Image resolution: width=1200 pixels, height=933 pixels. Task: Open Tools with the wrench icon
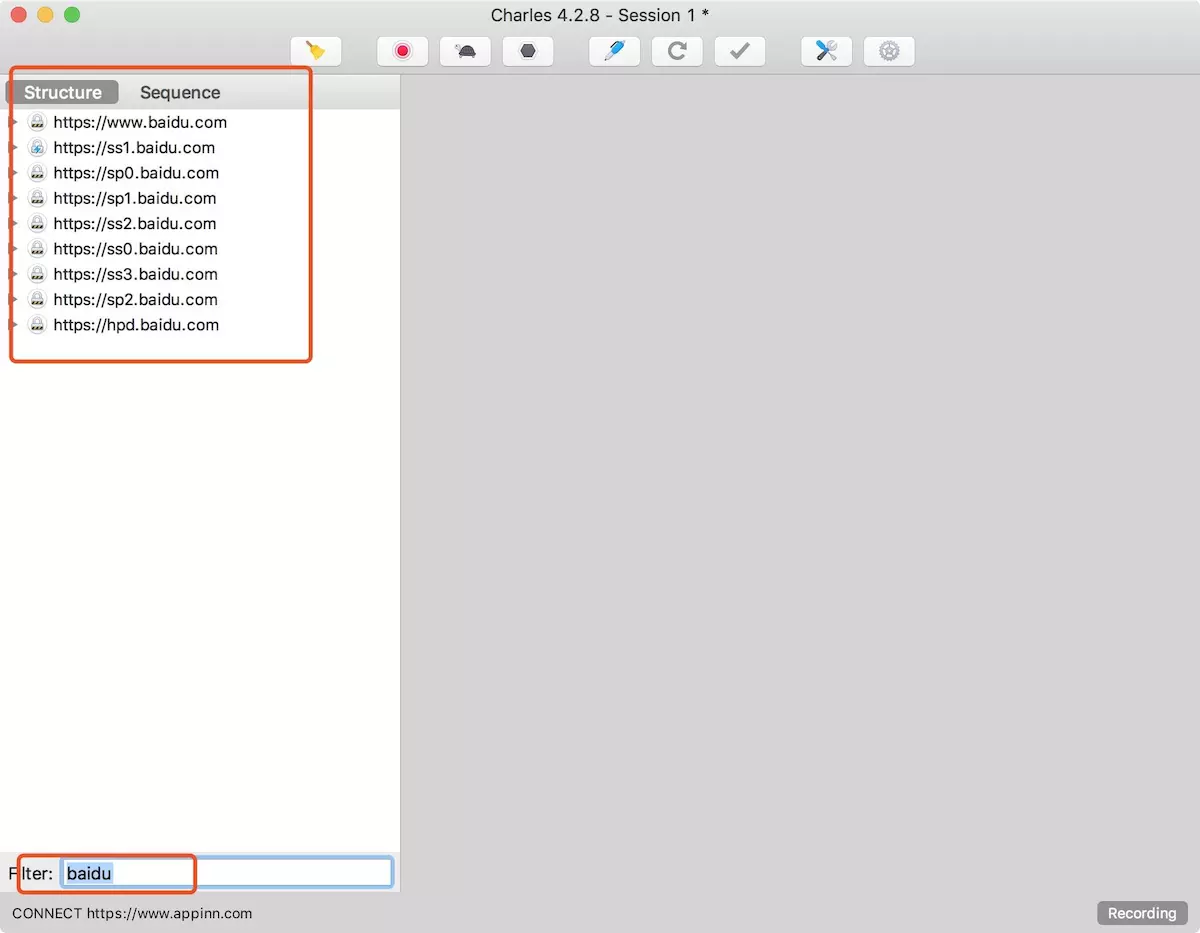point(827,51)
